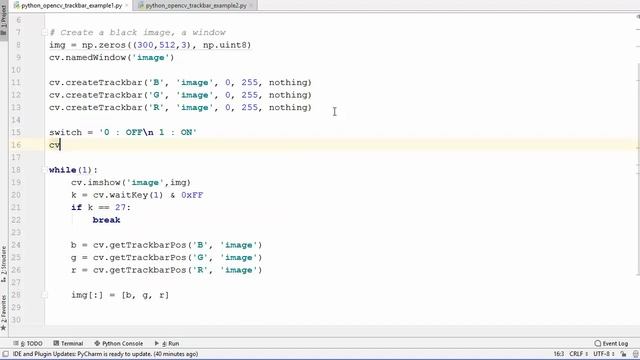Click the inspector icon in status bar corner

(636, 354)
